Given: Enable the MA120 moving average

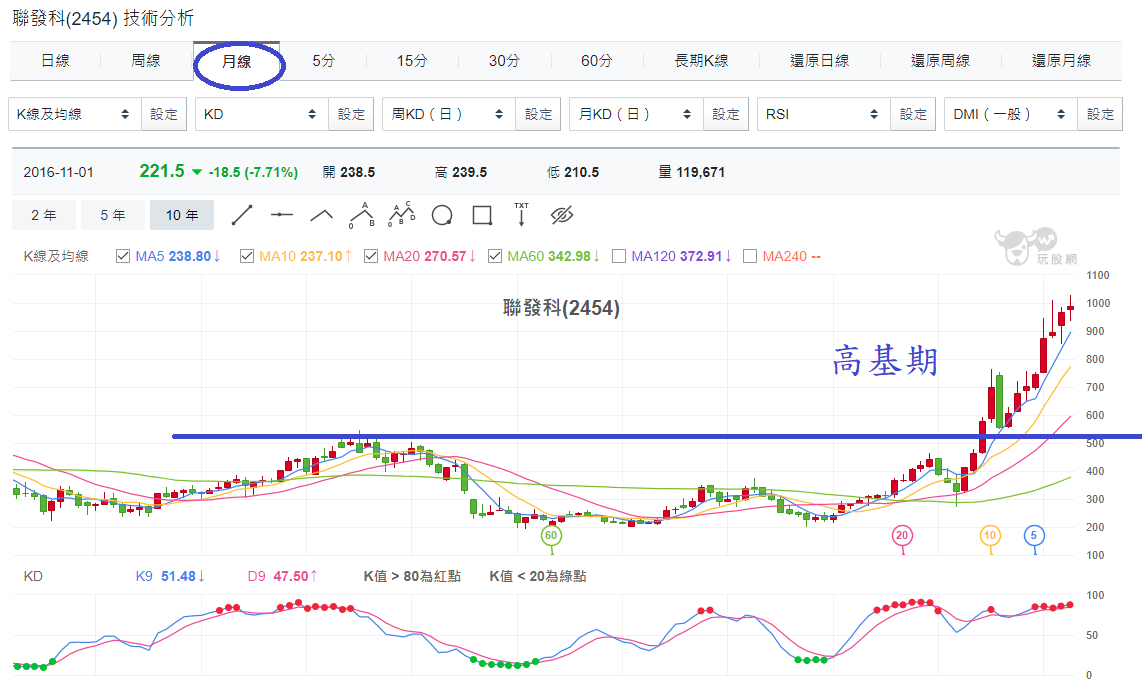Looking at the screenshot, I should pyautogui.click(x=619, y=256).
